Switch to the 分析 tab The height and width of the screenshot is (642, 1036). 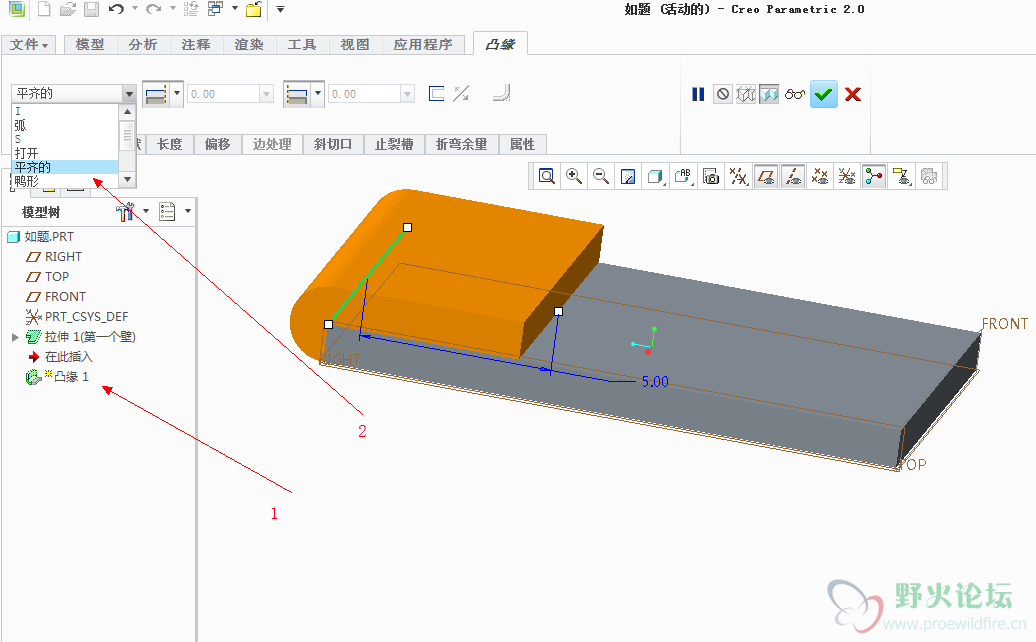coord(143,44)
